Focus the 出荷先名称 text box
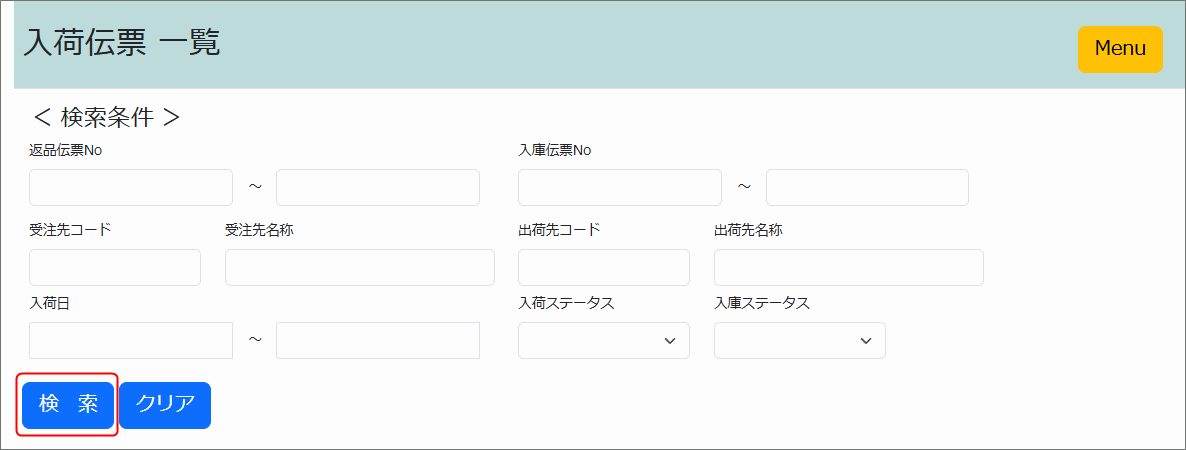Screen dimensions: 1186x450 [x=849, y=268]
